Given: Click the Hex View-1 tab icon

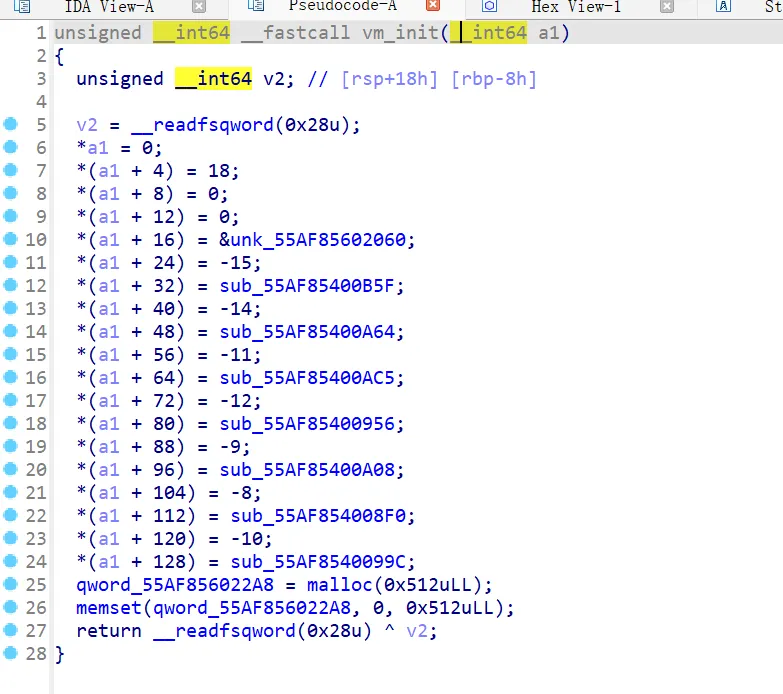Looking at the screenshot, I should point(490,7).
